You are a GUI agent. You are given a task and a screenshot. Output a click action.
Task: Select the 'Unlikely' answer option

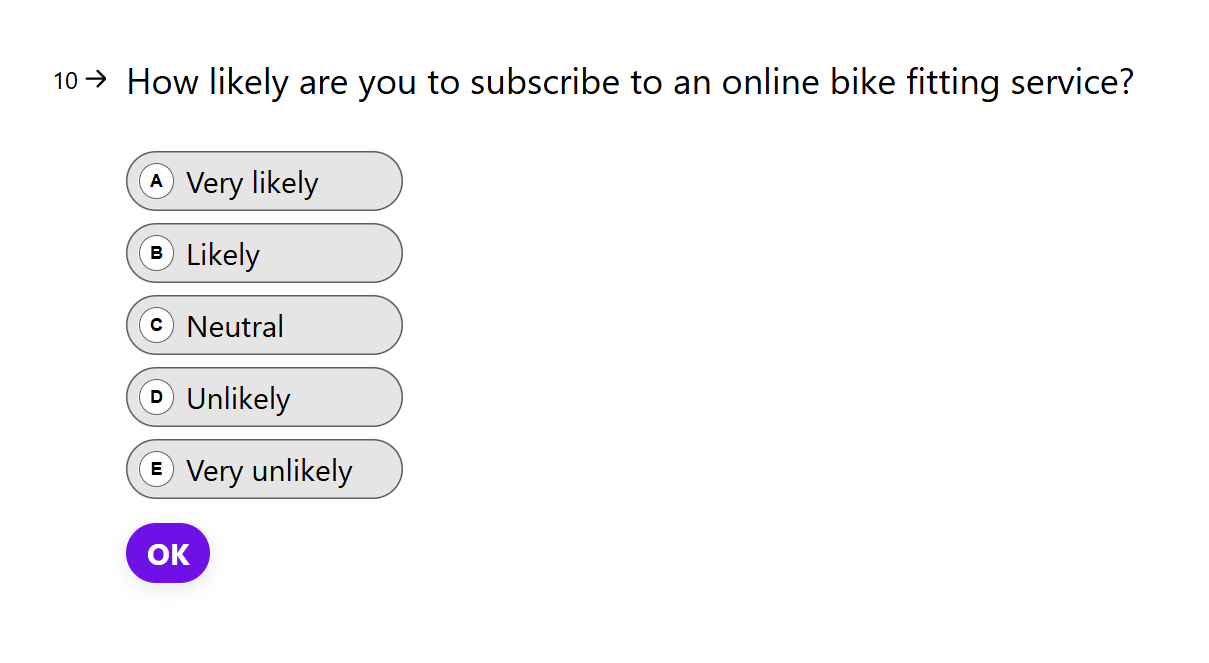[x=238, y=399]
